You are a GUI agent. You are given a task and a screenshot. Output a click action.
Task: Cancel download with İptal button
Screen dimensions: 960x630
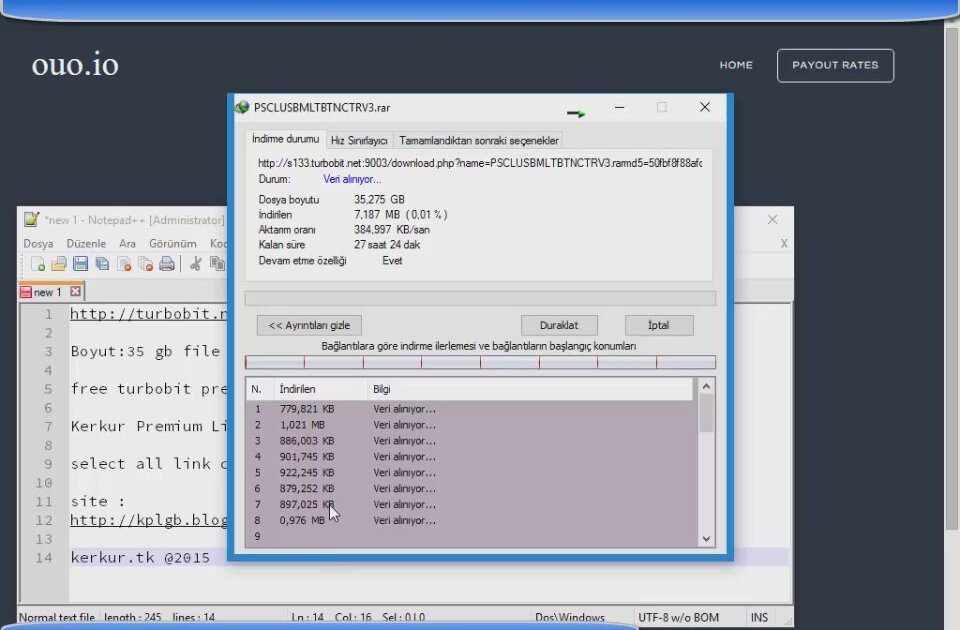click(659, 325)
